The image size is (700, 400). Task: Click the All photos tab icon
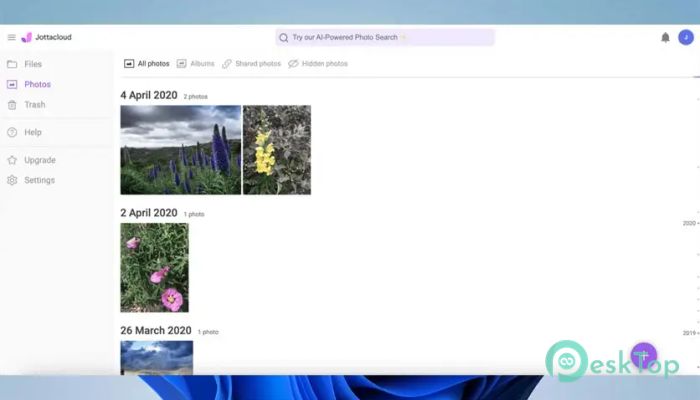point(129,63)
